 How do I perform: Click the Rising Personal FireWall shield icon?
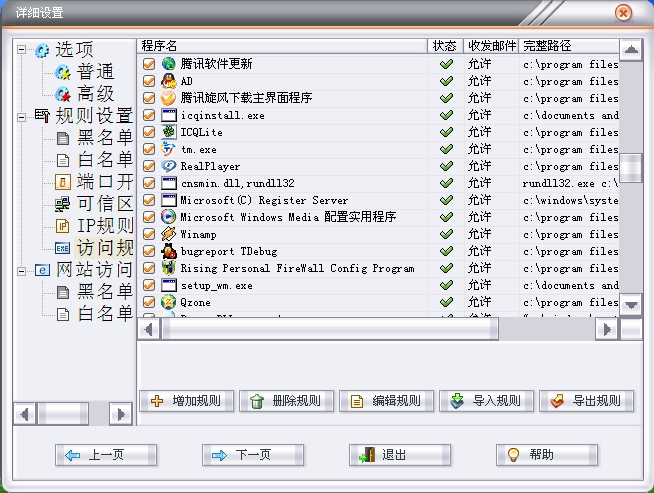point(169,268)
